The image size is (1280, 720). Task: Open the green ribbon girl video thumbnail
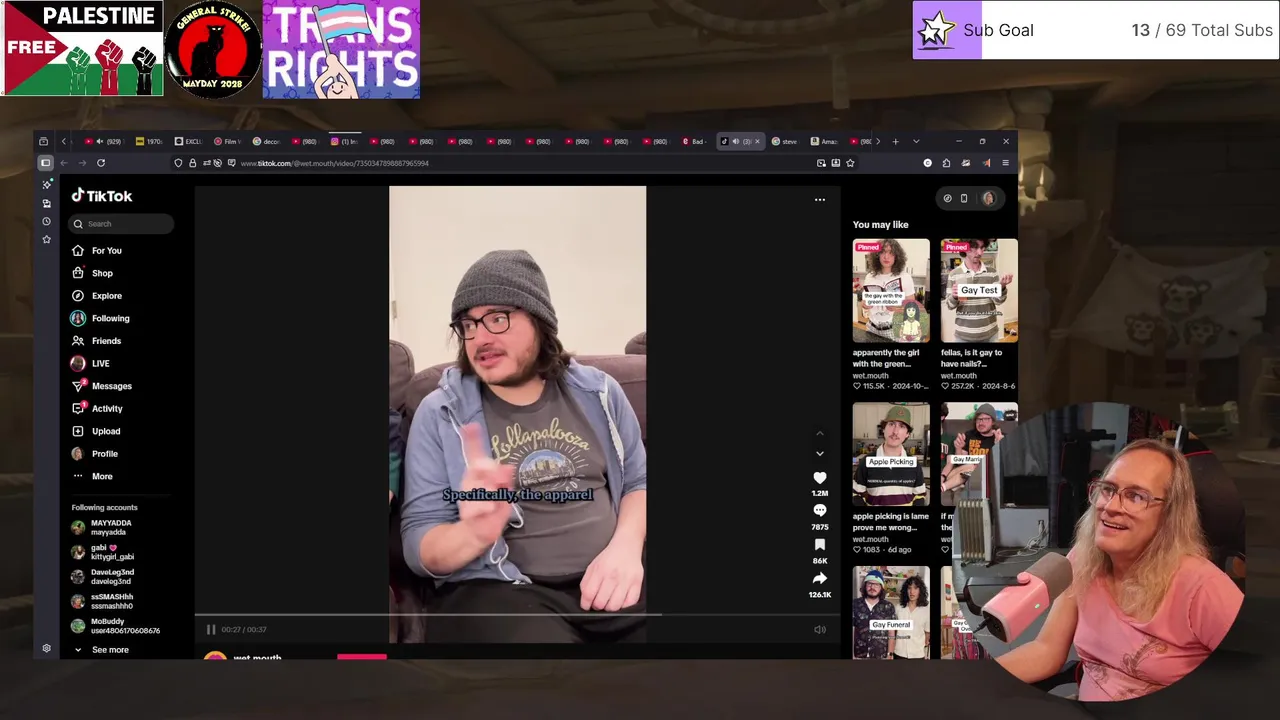(x=891, y=291)
